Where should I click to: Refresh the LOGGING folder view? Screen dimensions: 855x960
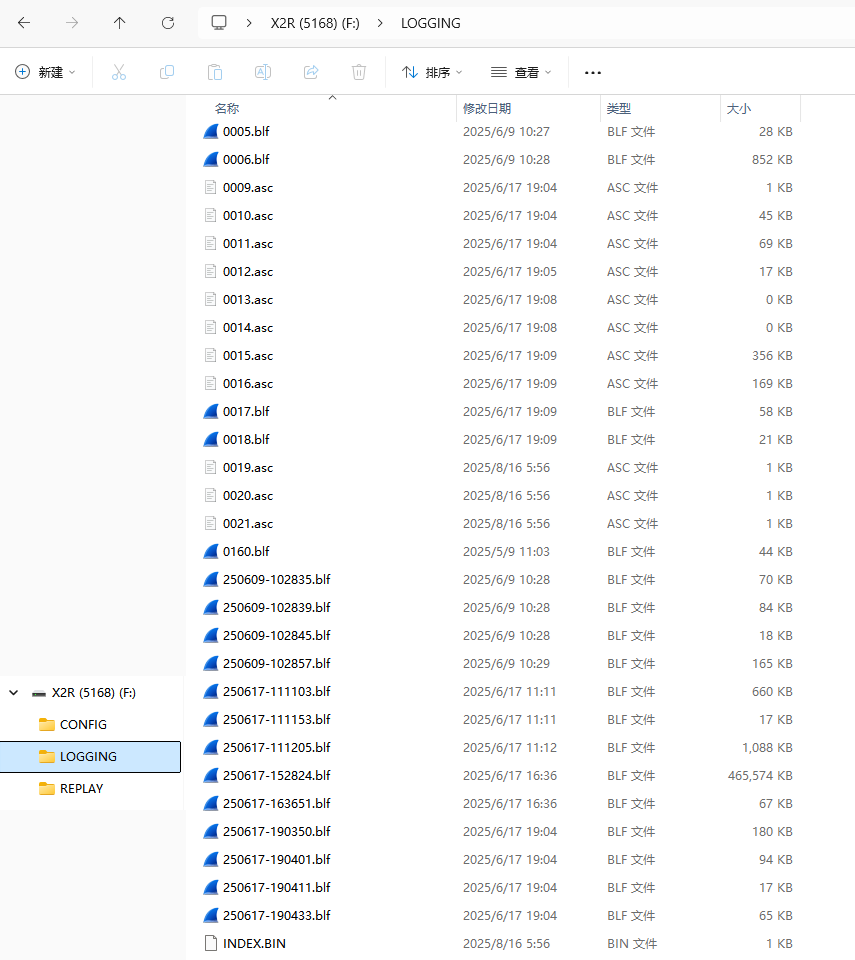pos(168,23)
